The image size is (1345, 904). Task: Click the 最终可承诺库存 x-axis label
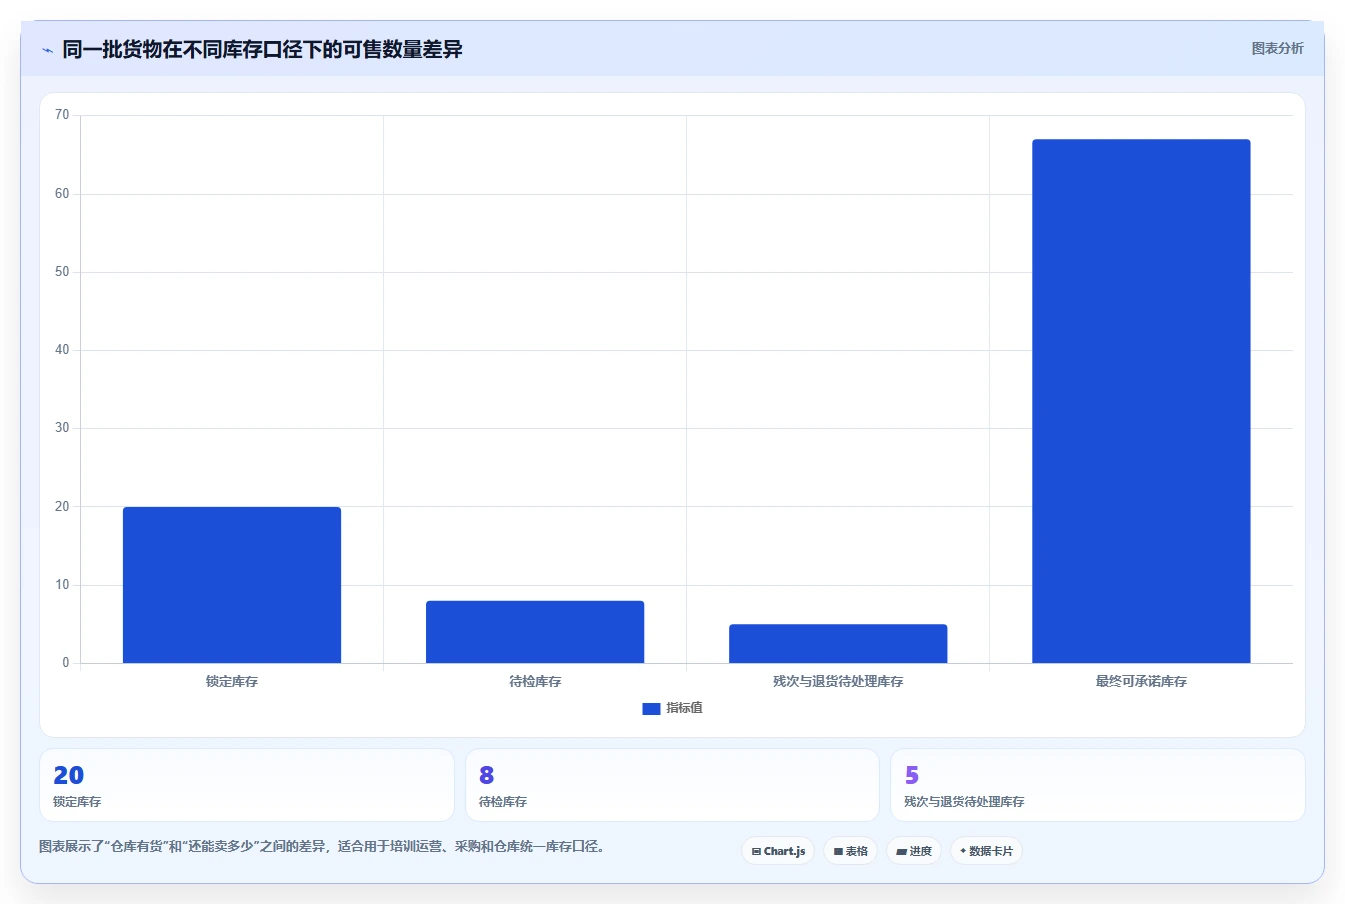1141,681
